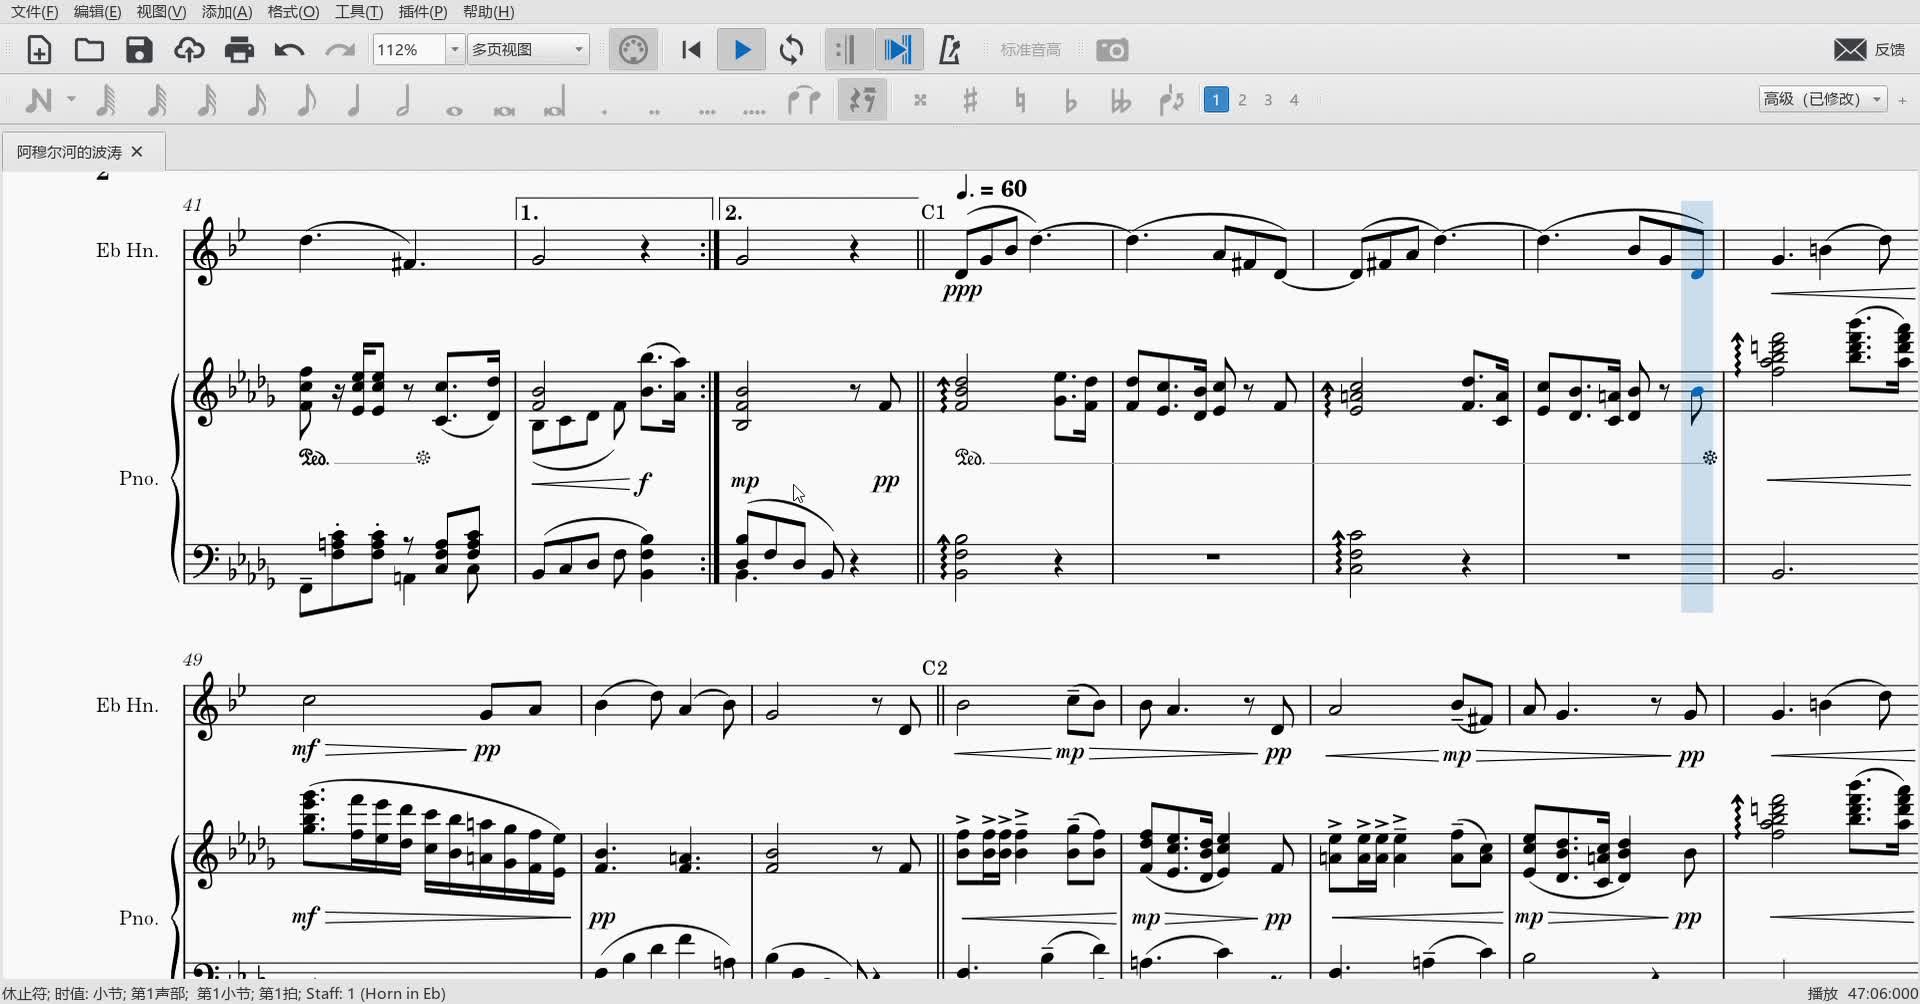The height and width of the screenshot is (1004, 1920).
Task: Open workspace dropdown 高级 (已修改)
Action: [1822, 99]
